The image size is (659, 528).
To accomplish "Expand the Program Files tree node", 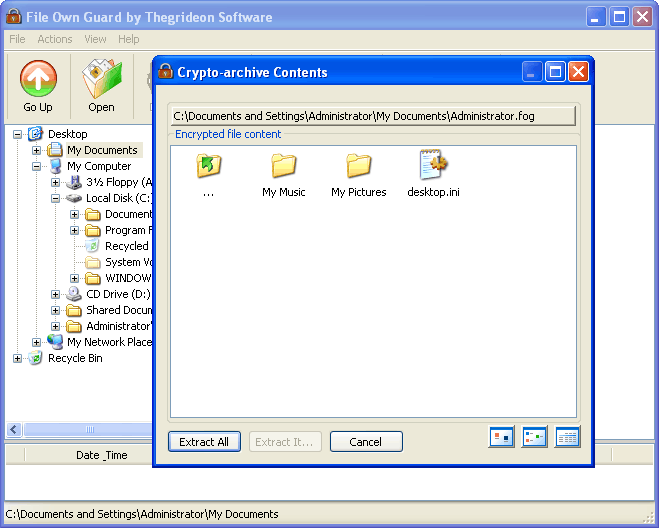I will click(x=74, y=230).
